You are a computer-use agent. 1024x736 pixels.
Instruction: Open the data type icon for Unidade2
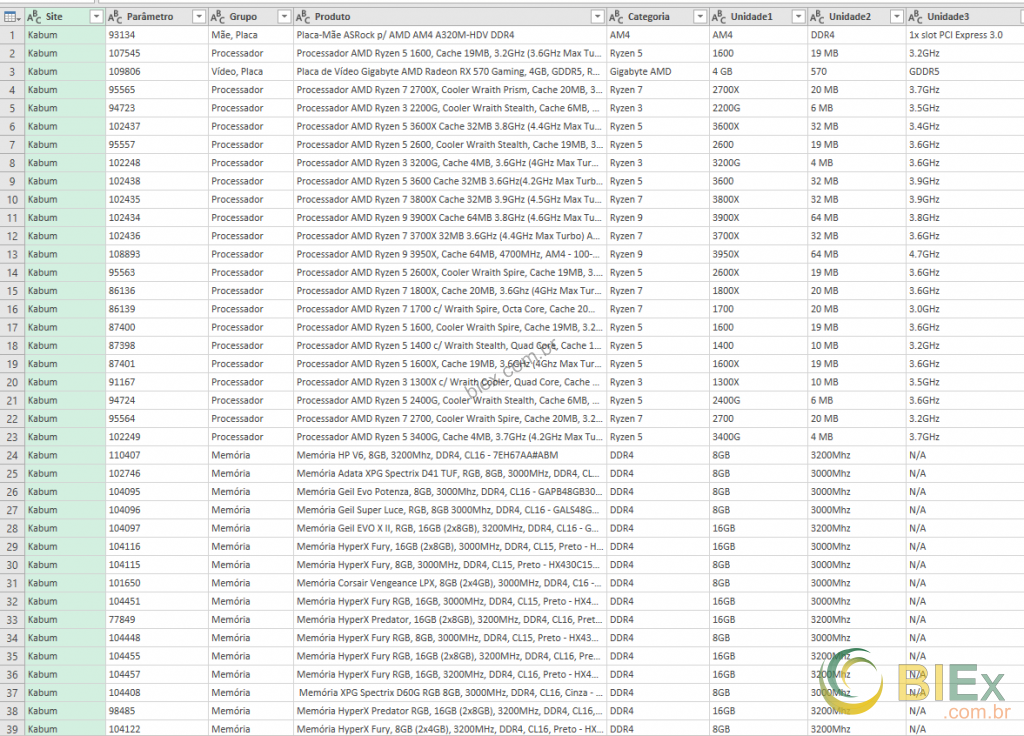[x=817, y=16]
